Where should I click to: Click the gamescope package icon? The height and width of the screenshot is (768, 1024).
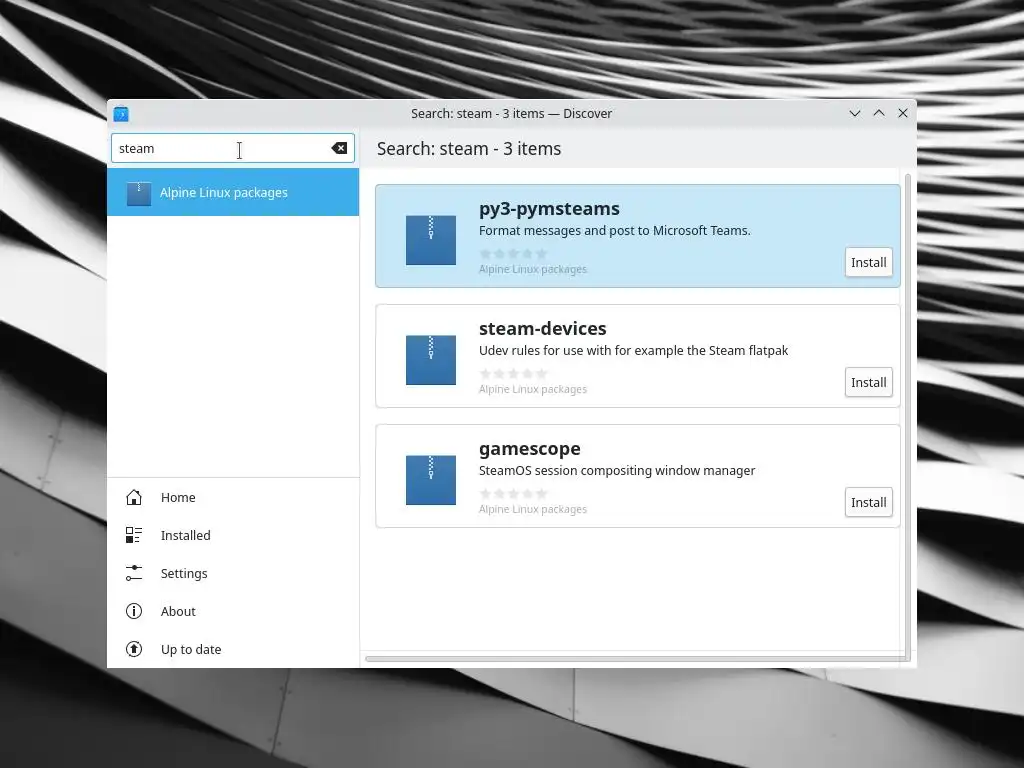coord(431,480)
